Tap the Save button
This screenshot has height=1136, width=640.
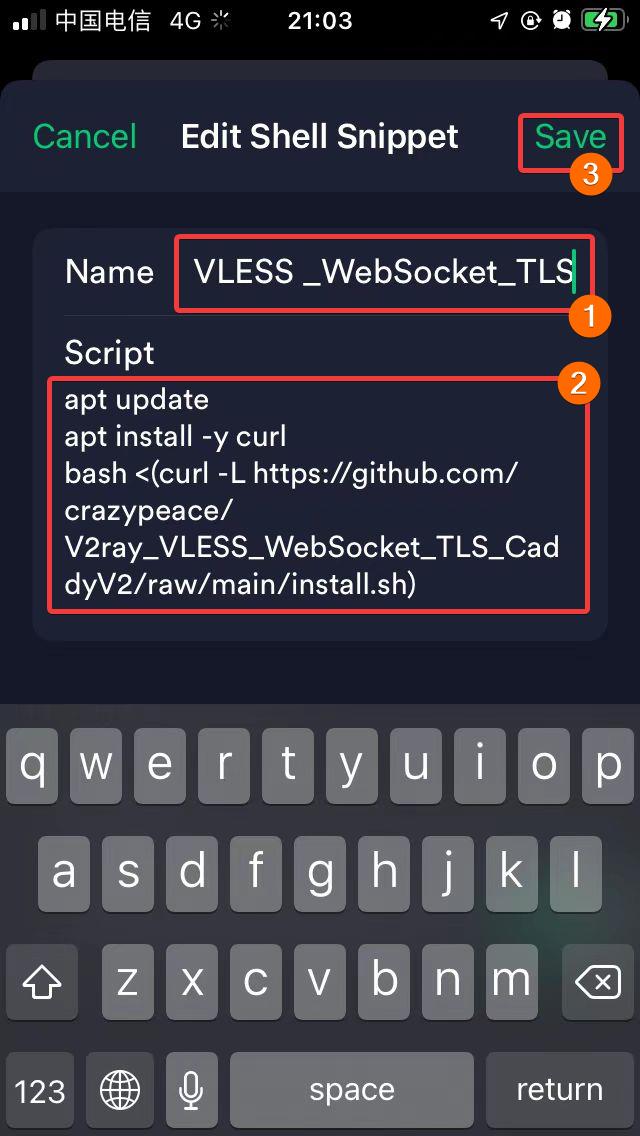coord(570,136)
